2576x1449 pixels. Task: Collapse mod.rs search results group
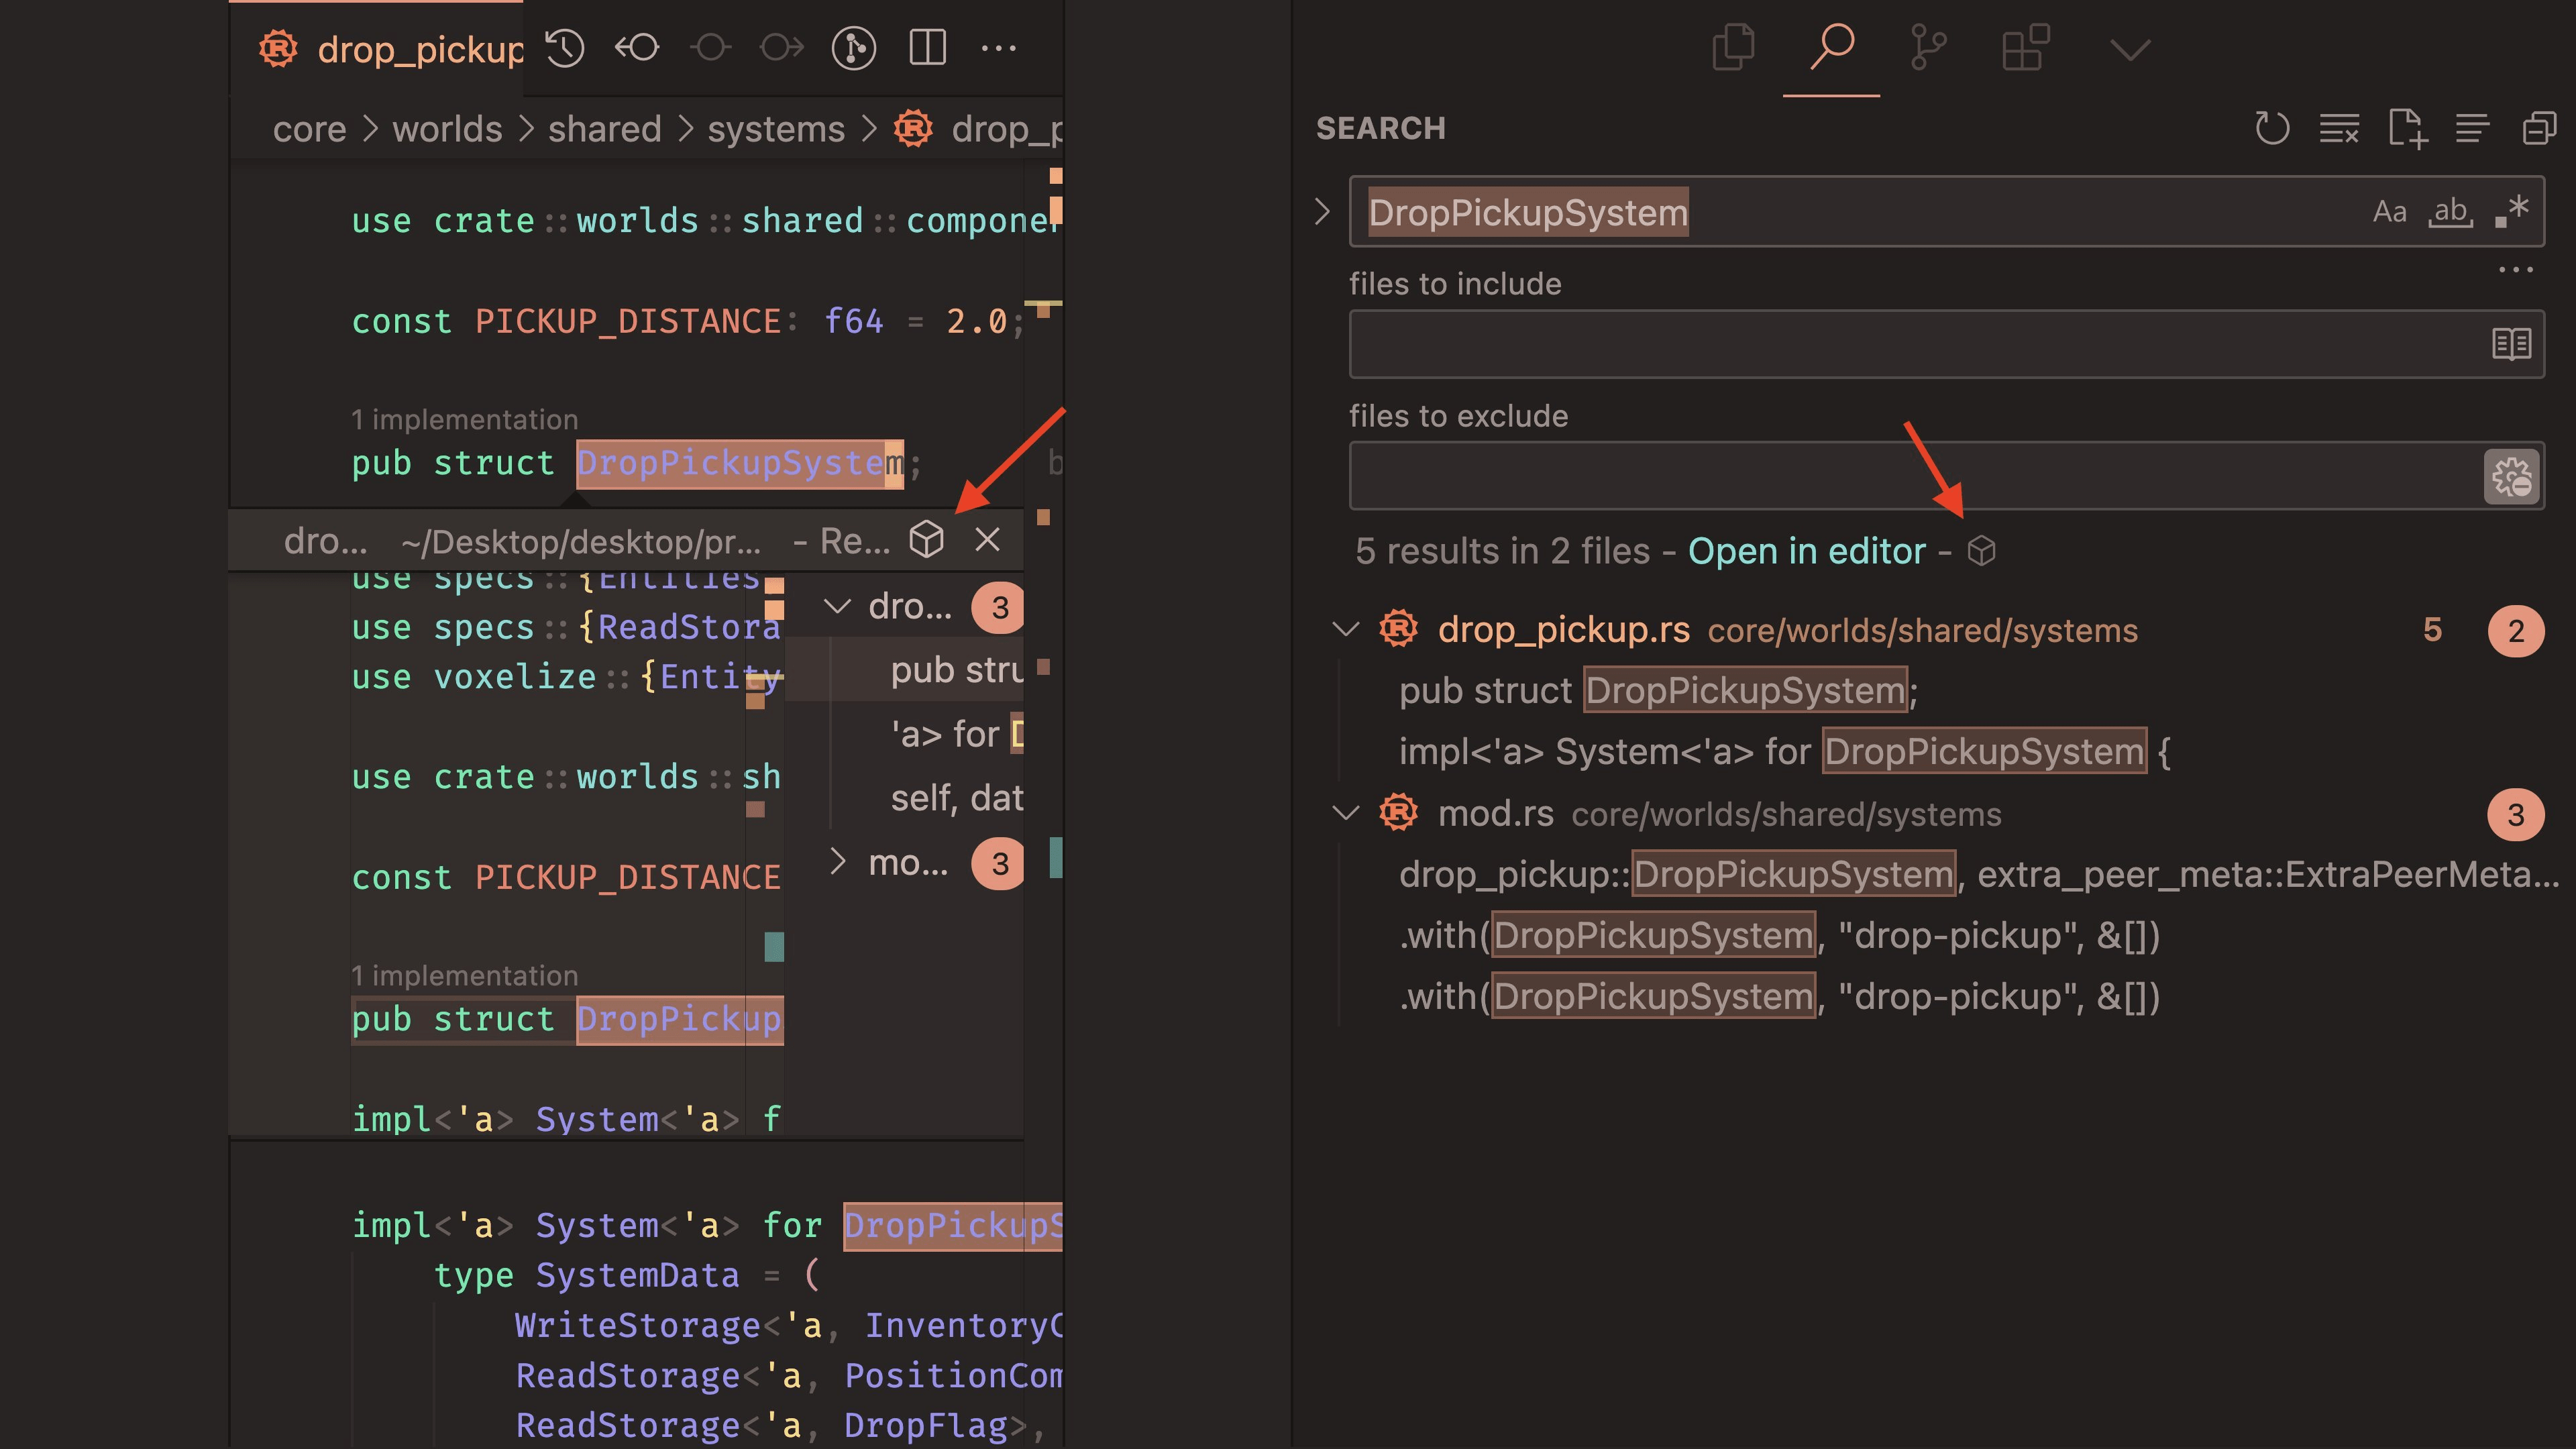click(1346, 814)
